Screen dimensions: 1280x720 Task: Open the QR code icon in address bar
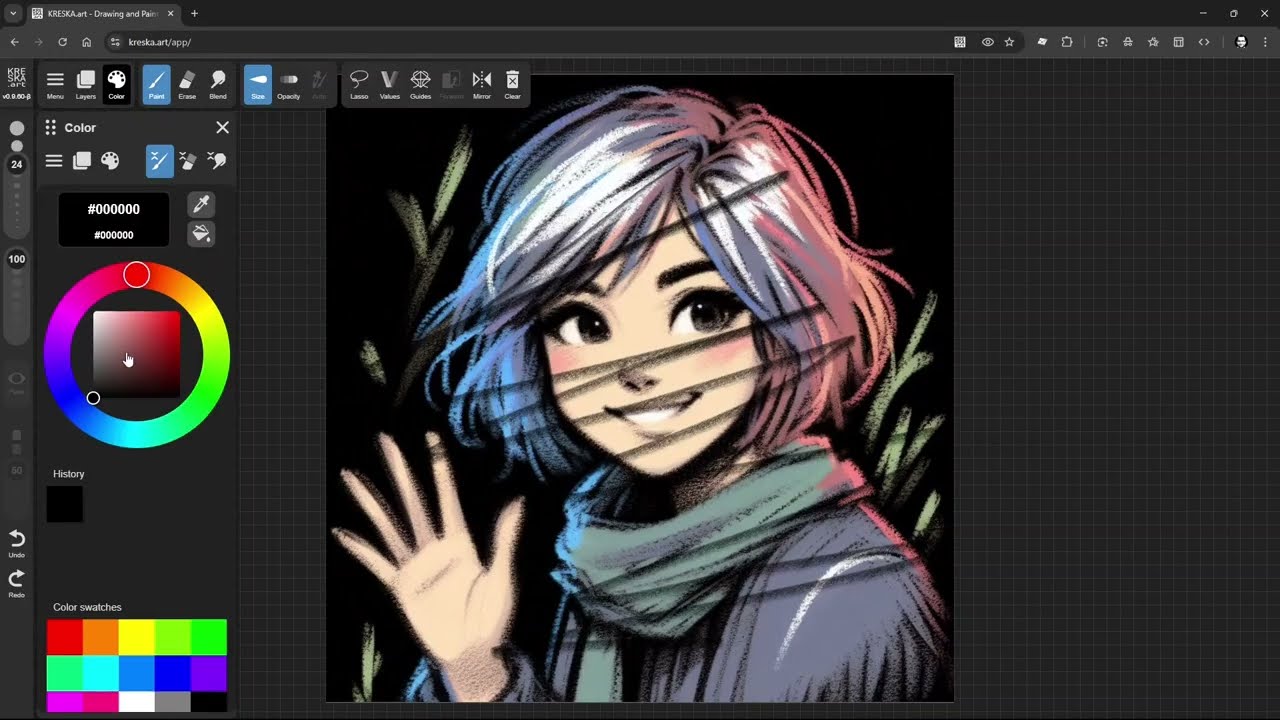click(960, 42)
